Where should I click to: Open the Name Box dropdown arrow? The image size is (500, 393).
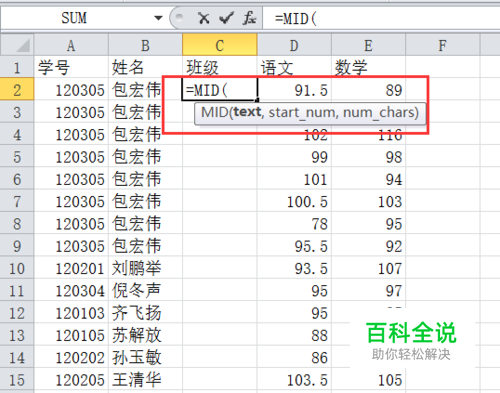[x=158, y=18]
